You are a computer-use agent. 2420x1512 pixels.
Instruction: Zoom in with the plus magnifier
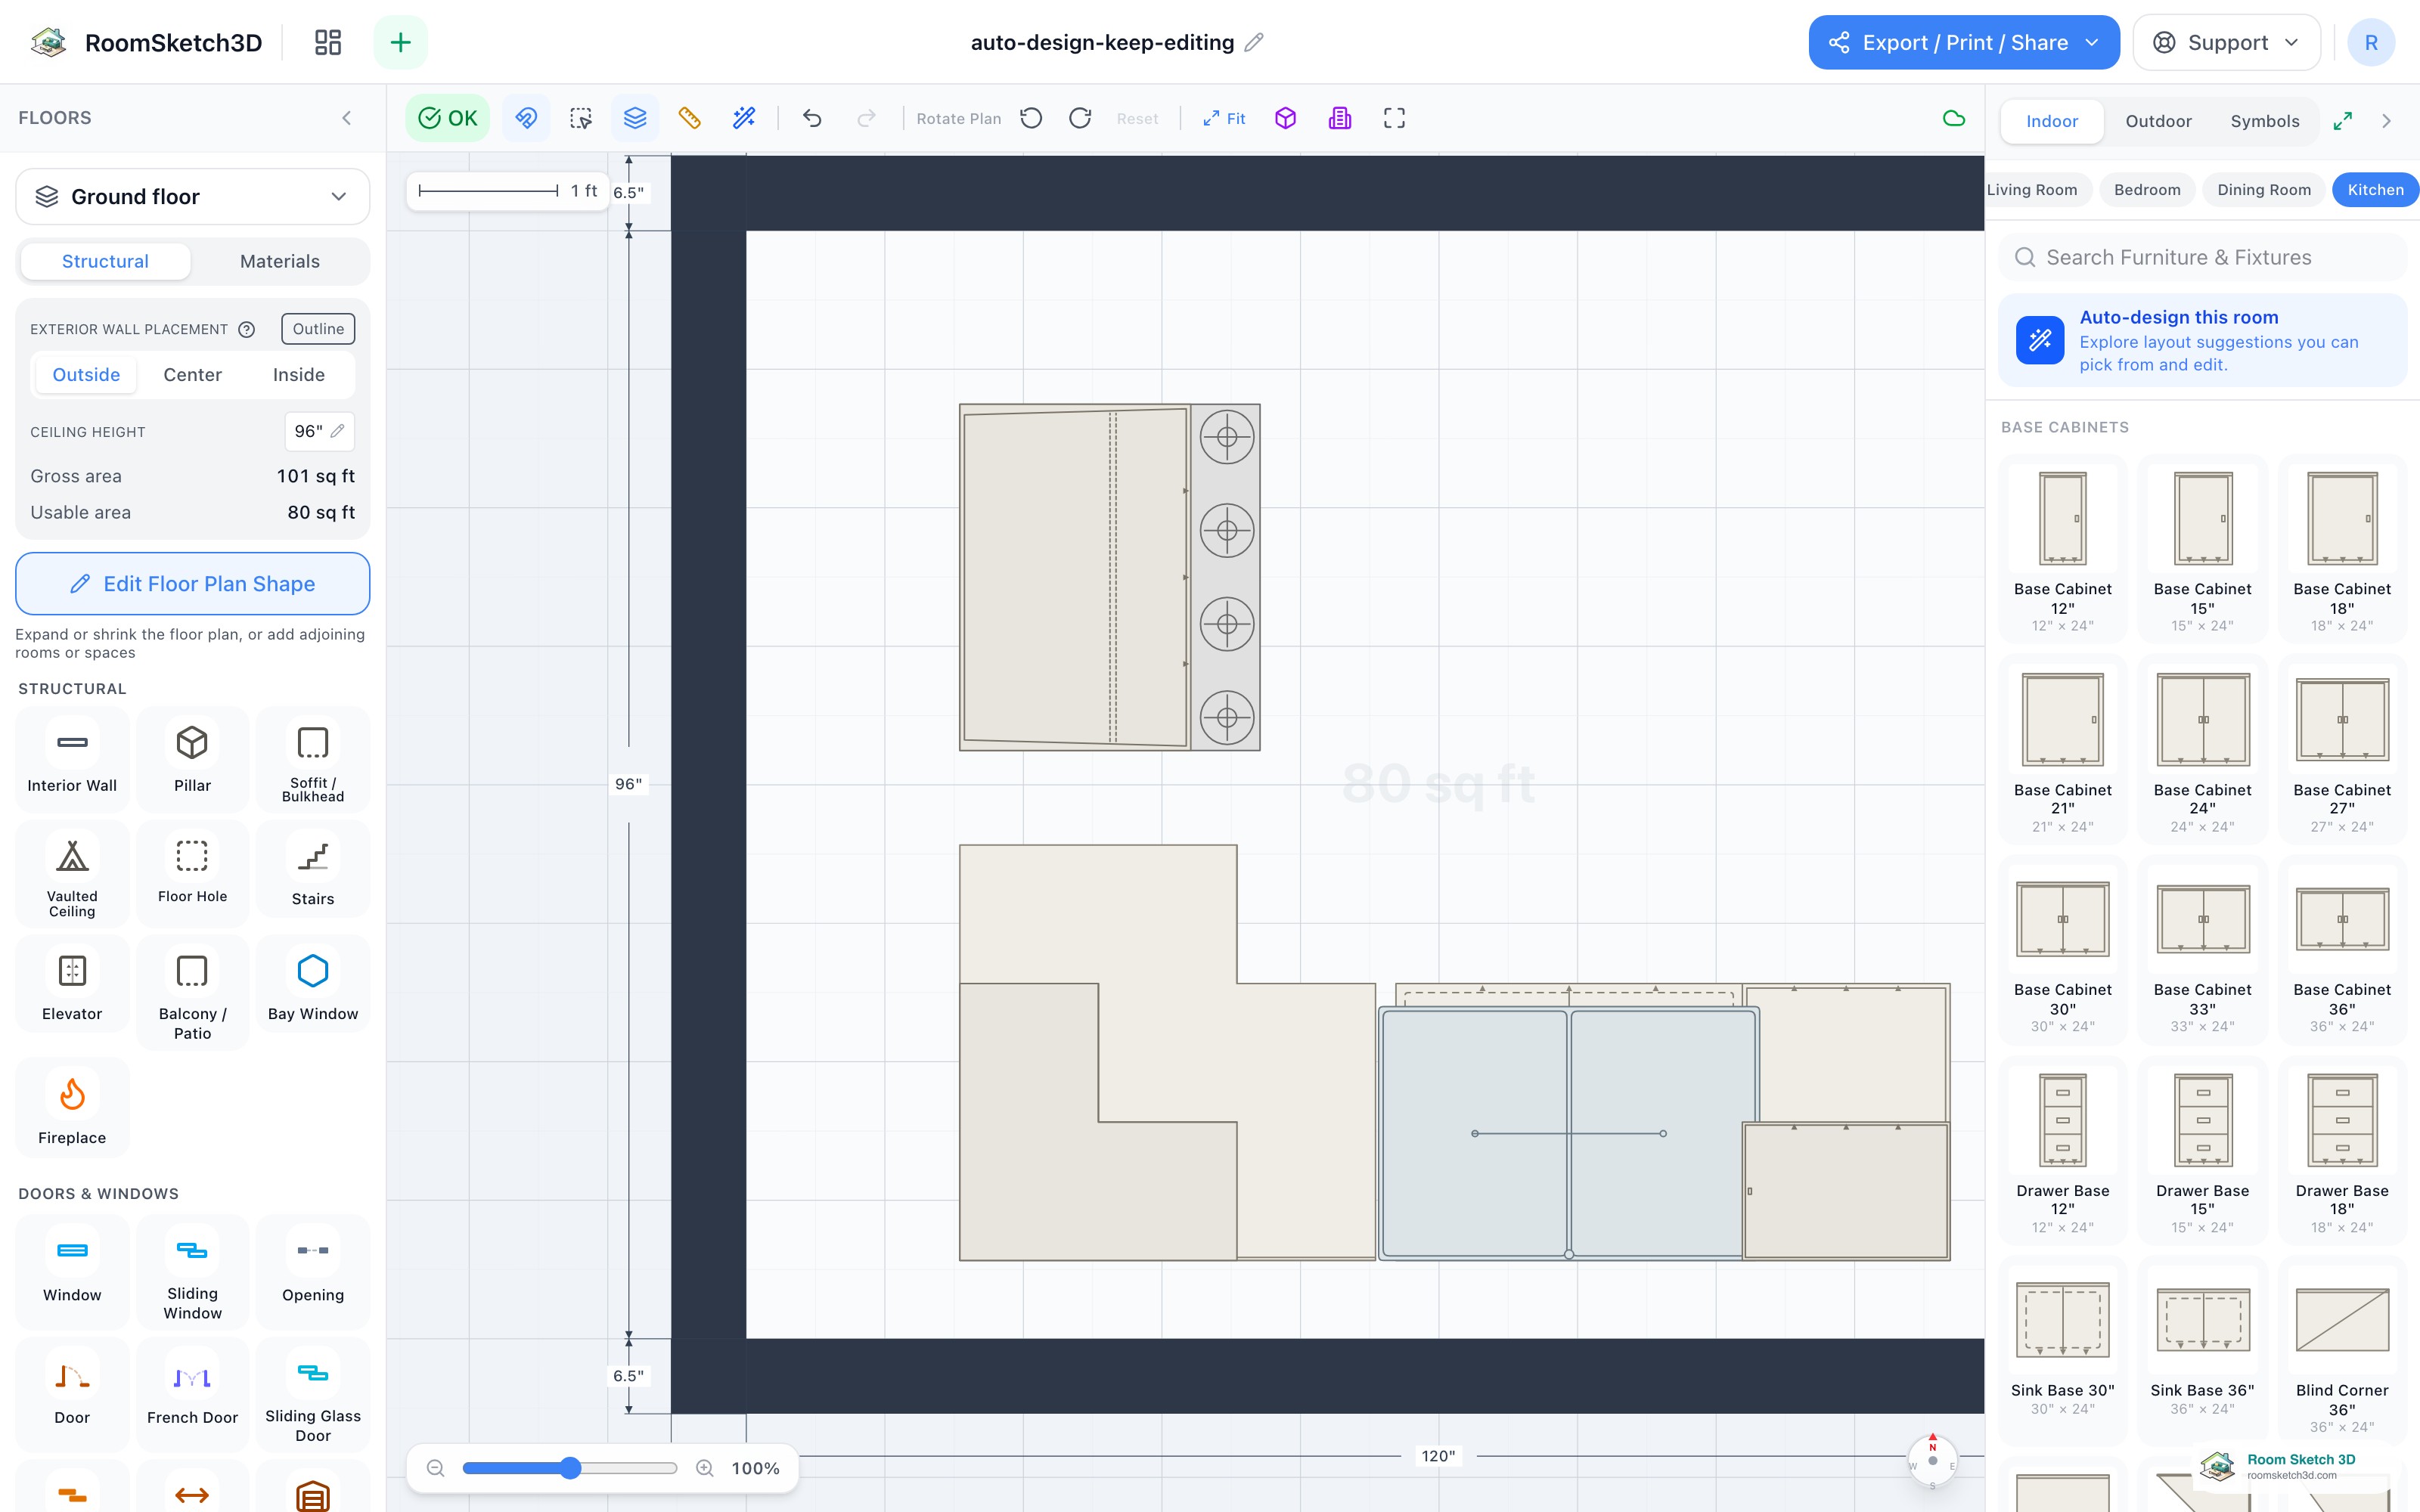pyautogui.click(x=705, y=1468)
